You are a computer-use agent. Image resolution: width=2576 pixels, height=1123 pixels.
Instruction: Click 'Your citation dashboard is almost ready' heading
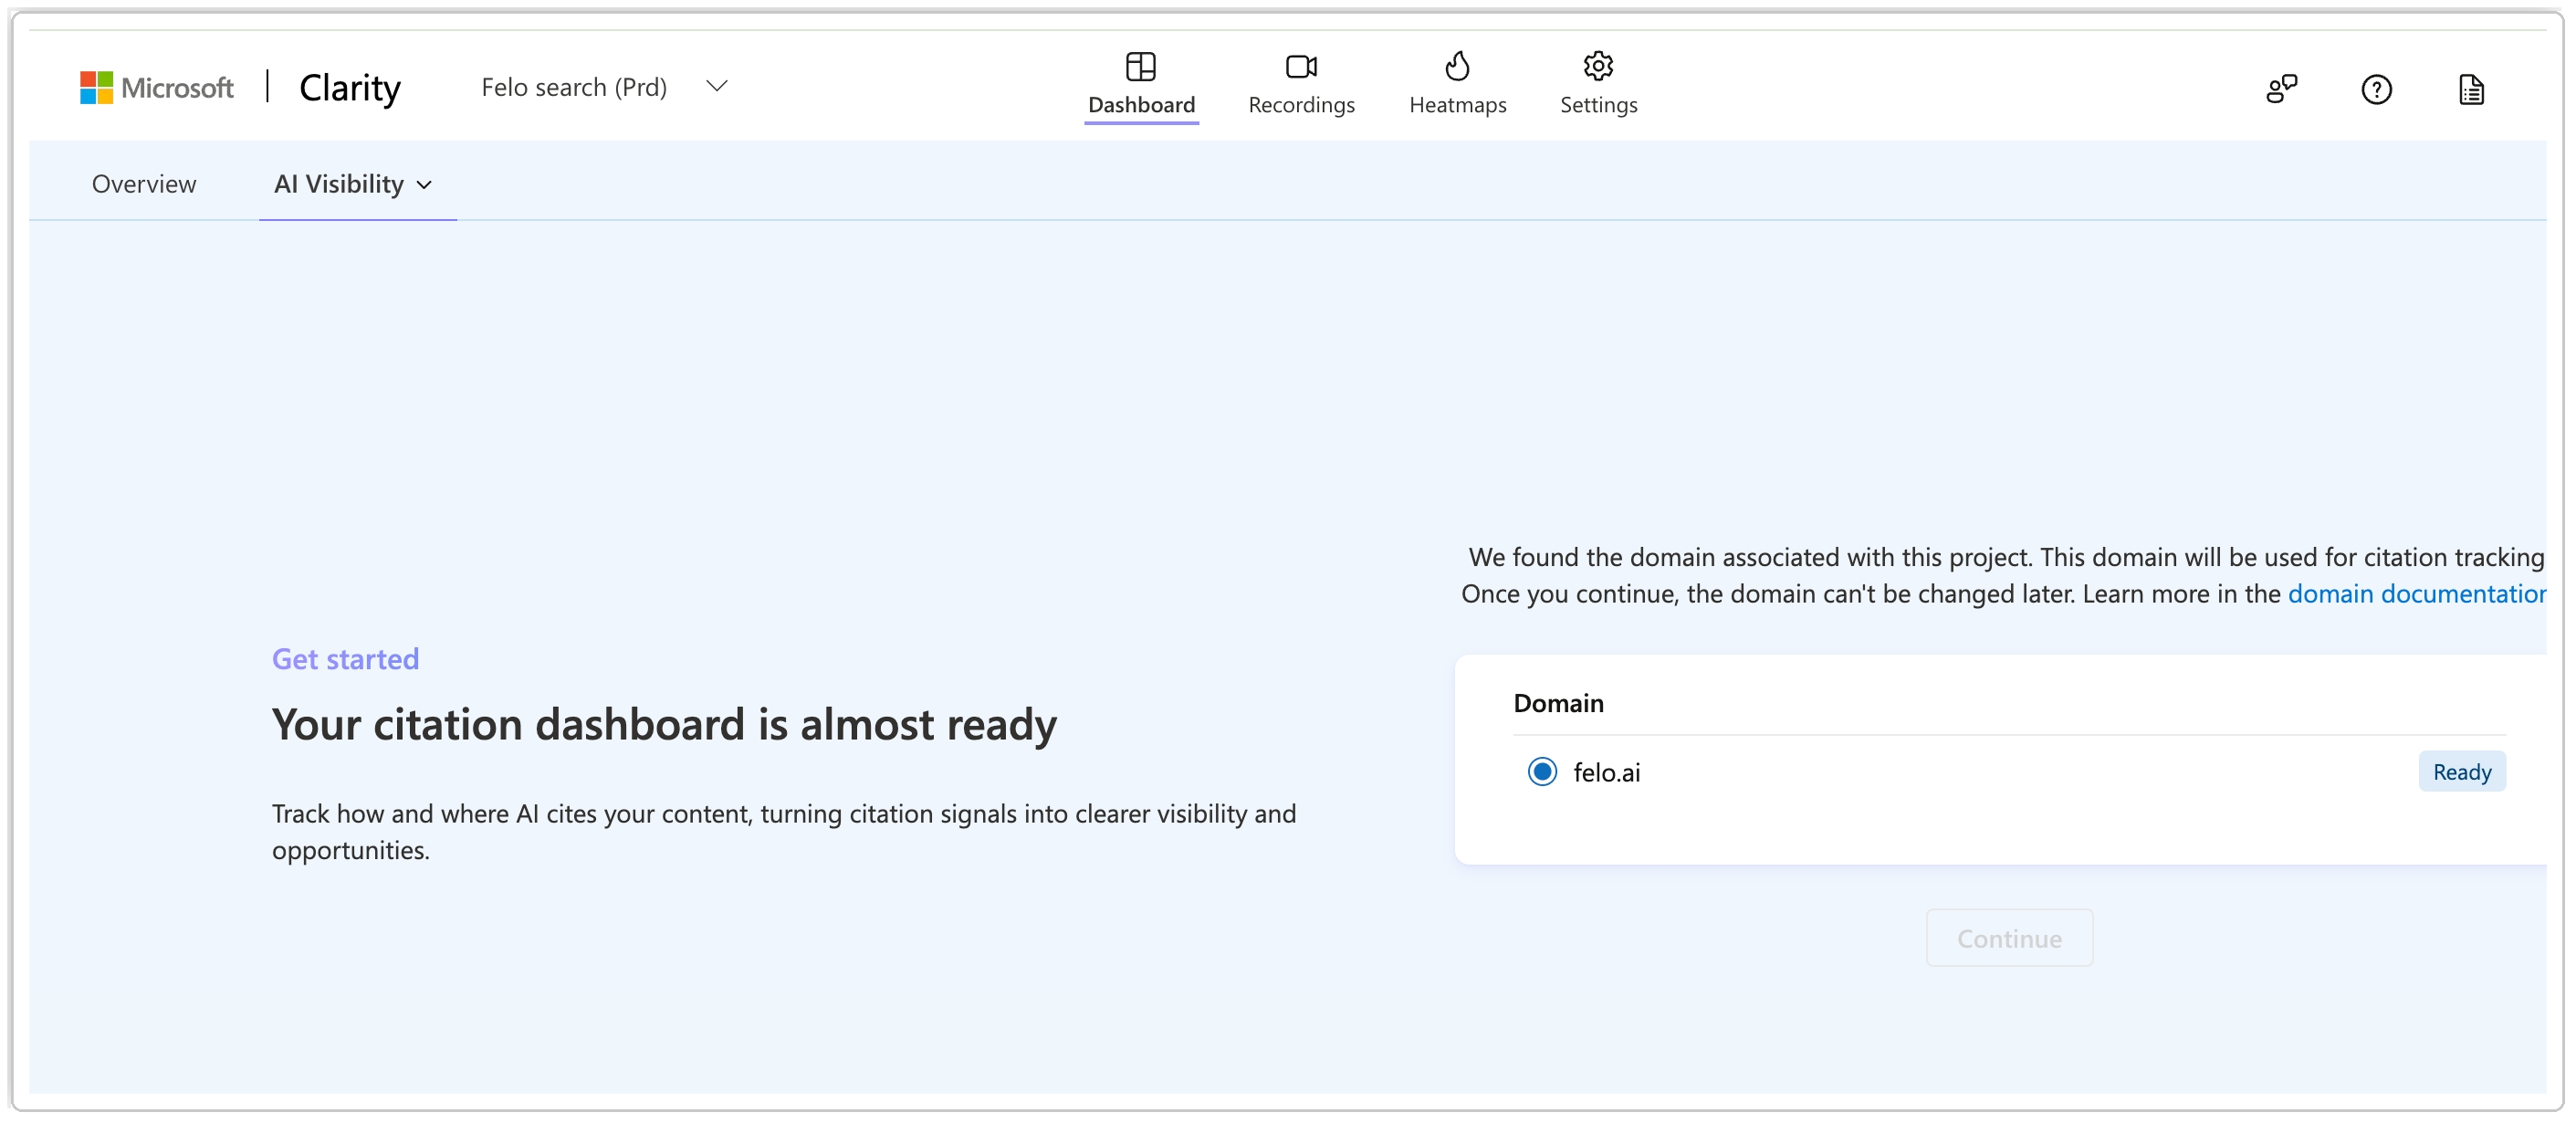tap(664, 724)
